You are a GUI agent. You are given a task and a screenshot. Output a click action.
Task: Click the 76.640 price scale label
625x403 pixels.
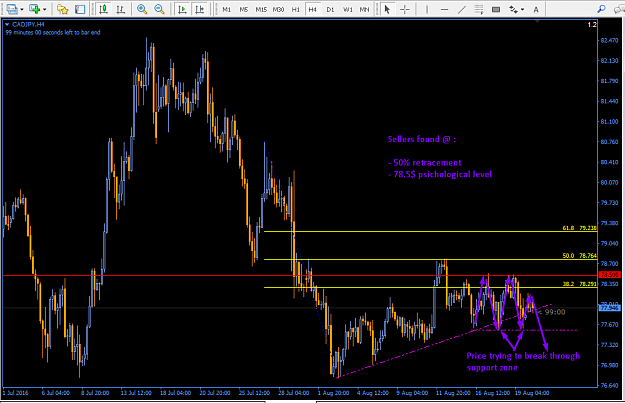(x=609, y=385)
